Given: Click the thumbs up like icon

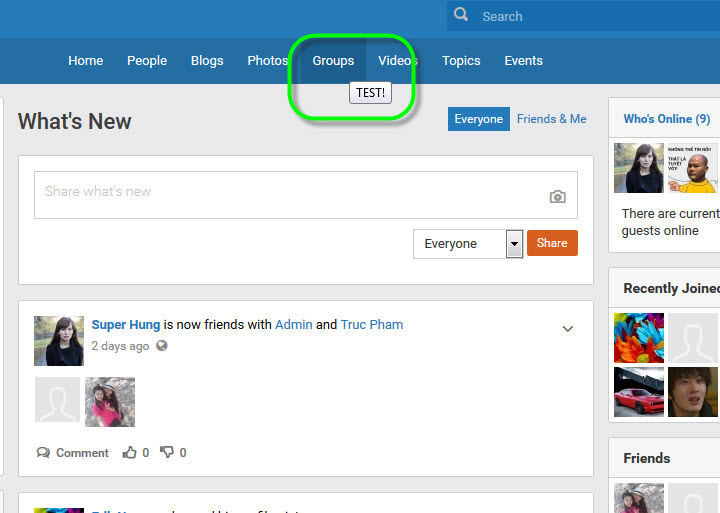Looking at the screenshot, I should (129, 453).
